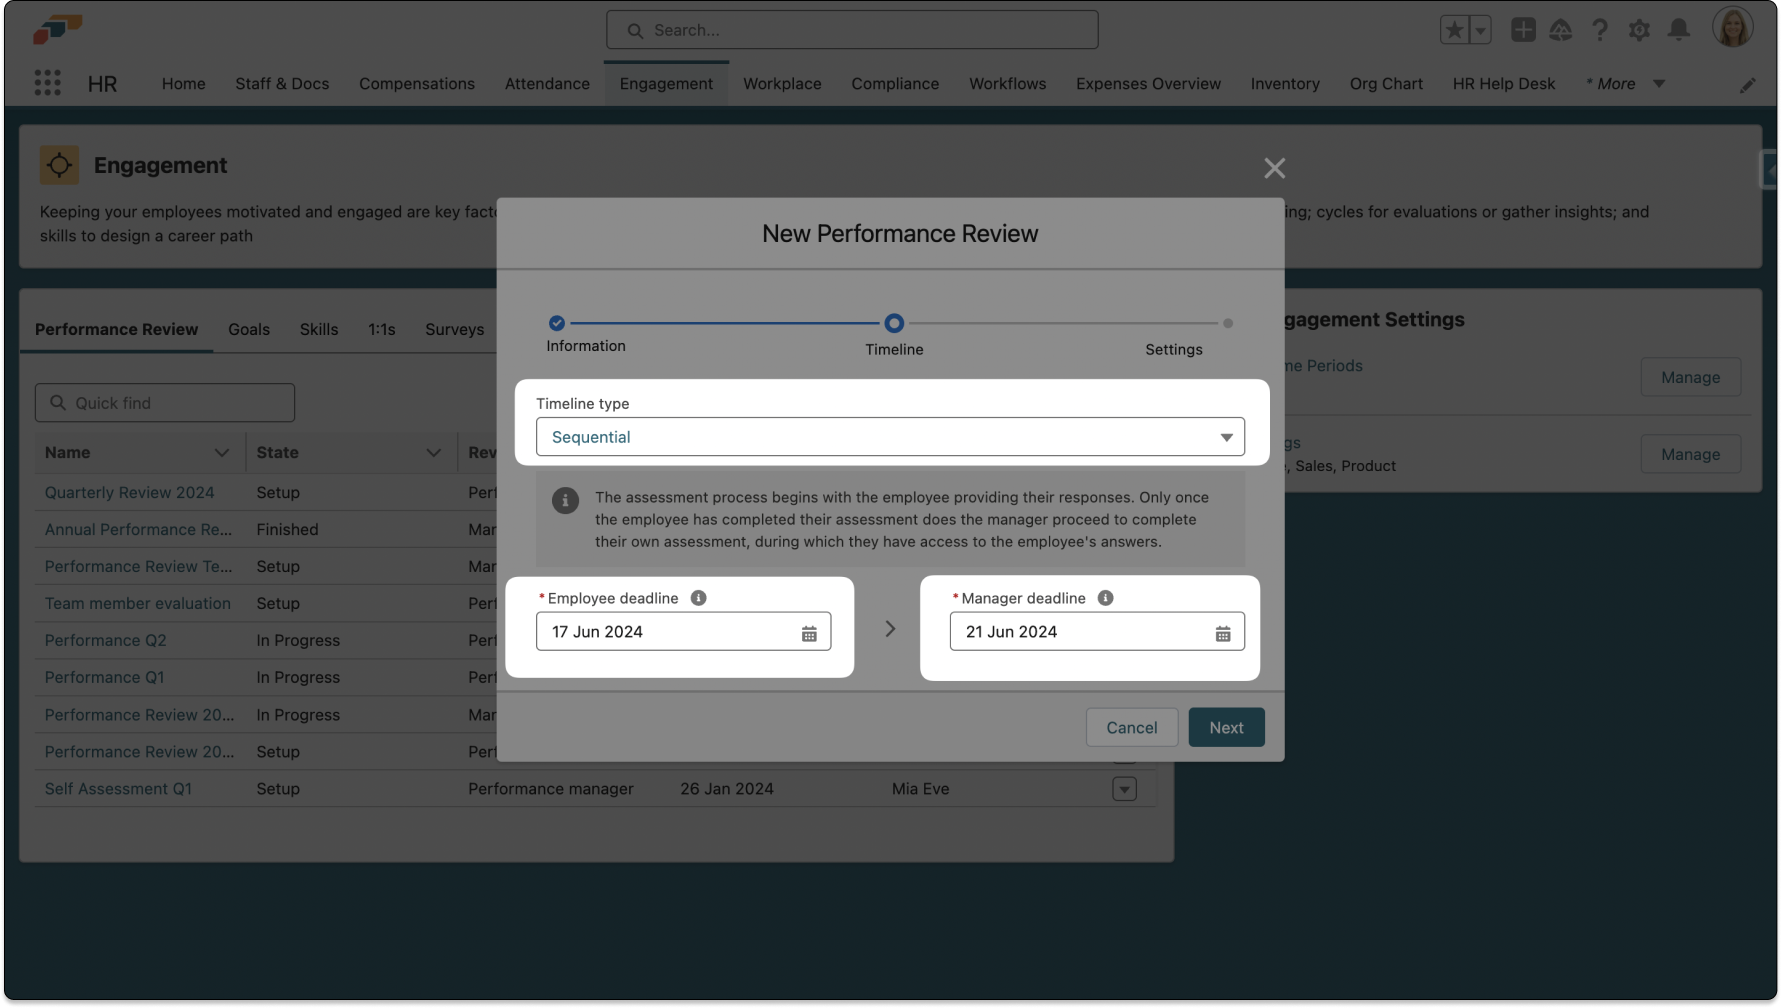Open the setup gear icon
This screenshot has width=1782, height=1008.
(x=1639, y=30)
